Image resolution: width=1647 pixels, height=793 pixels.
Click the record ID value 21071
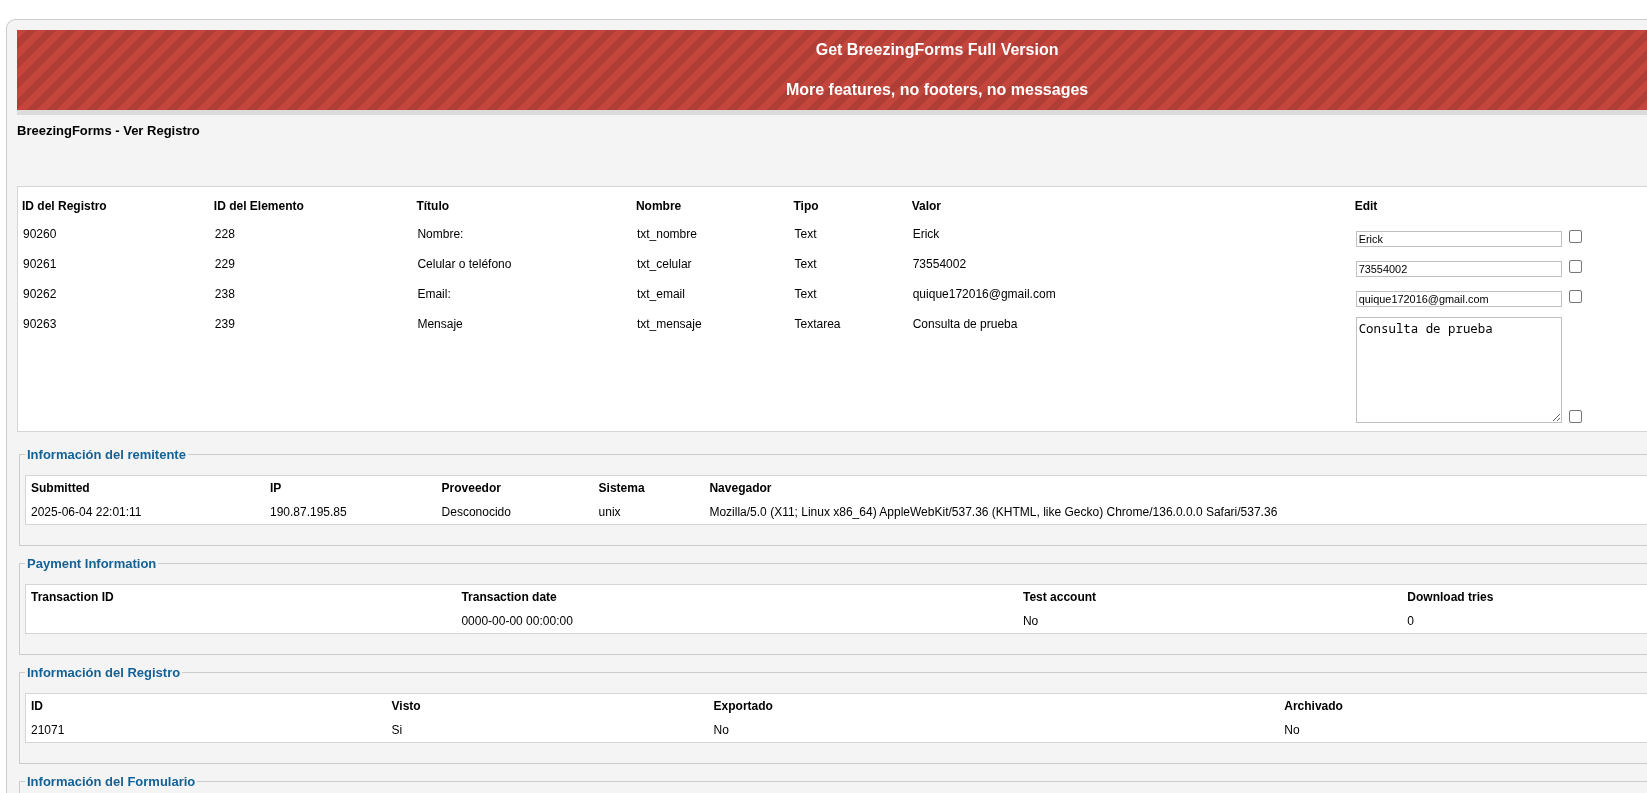[x=47, y=730]
